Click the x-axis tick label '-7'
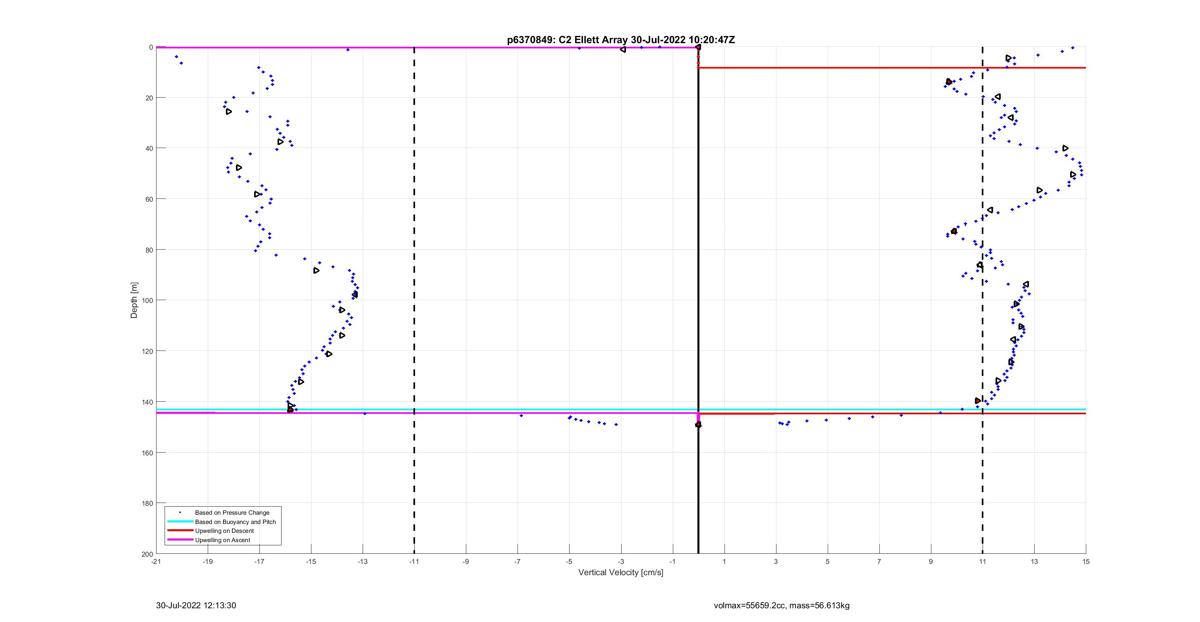The image size is (1200, 622). click(x=518, y=562)
